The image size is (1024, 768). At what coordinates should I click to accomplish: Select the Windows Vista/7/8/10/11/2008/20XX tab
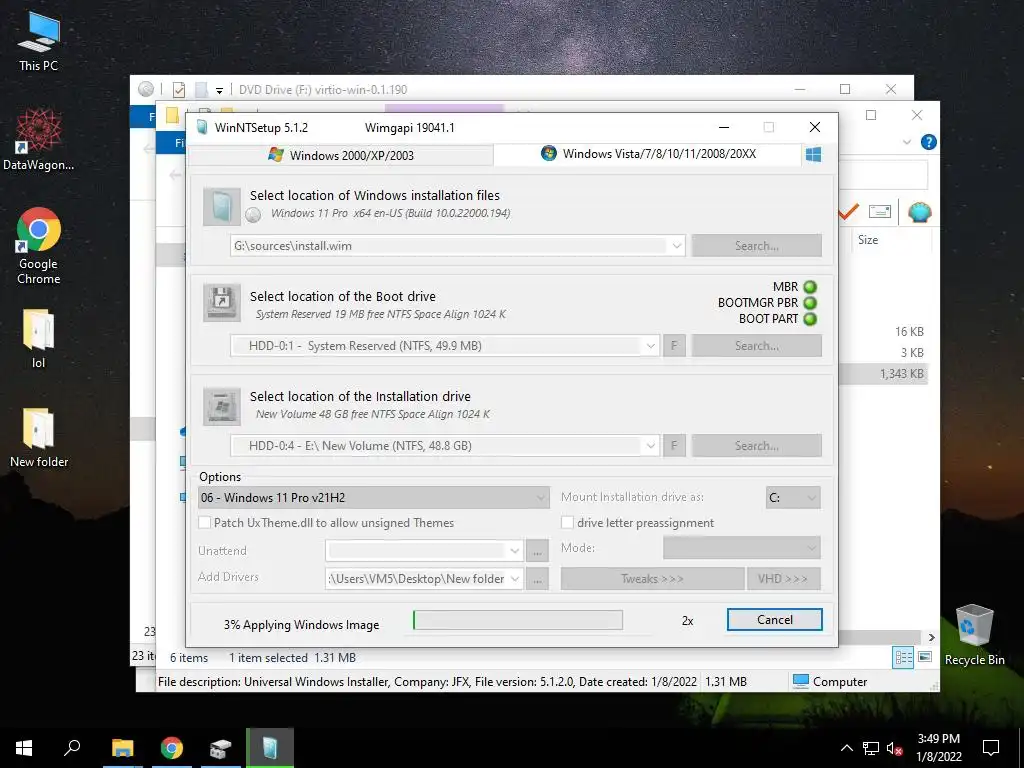click(x=648, y=154)
